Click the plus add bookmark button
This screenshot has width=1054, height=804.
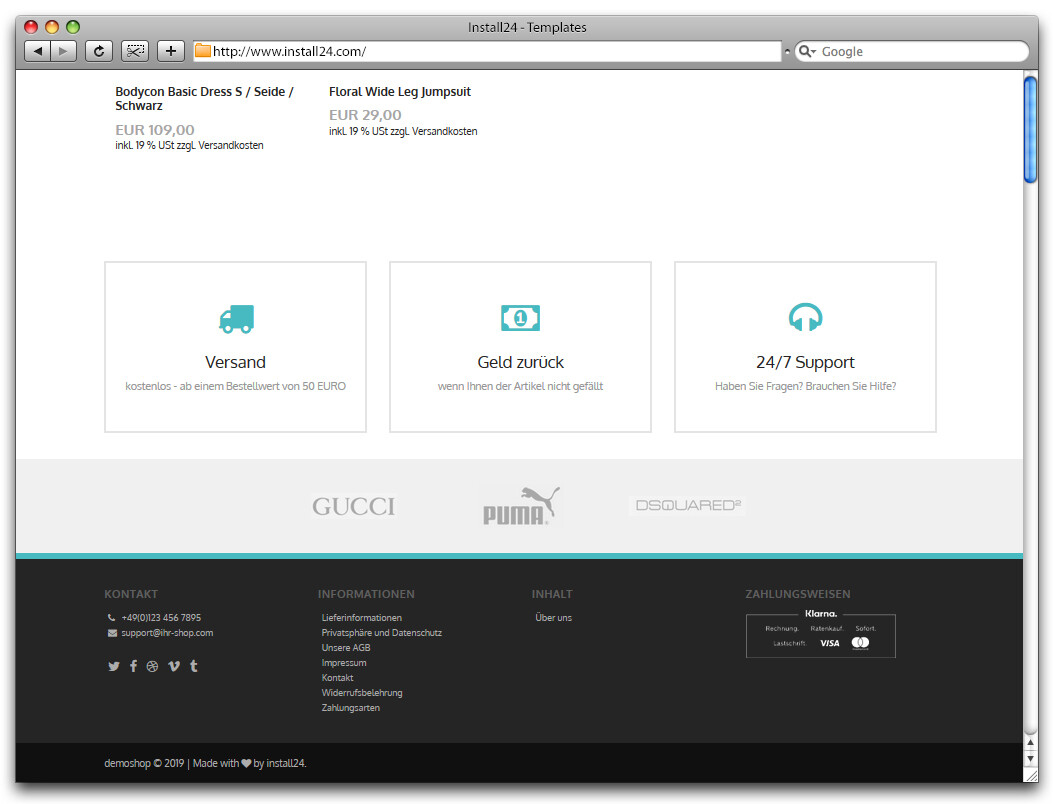coord(171,51)
